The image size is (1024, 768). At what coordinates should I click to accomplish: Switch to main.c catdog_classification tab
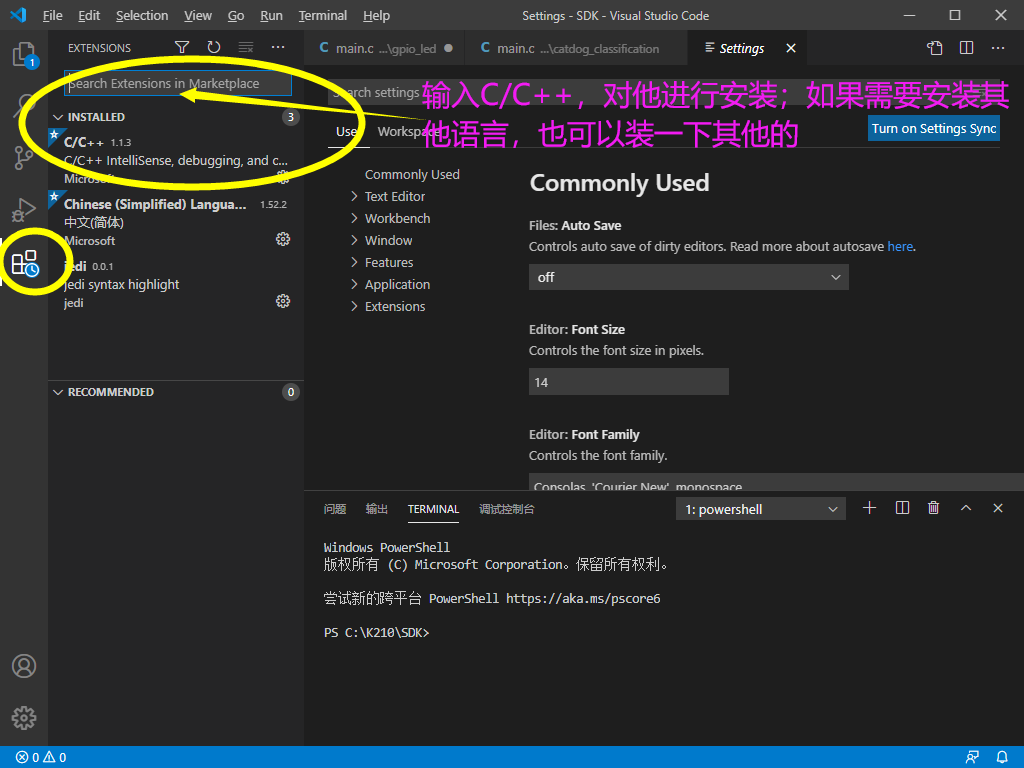point(576,48)
